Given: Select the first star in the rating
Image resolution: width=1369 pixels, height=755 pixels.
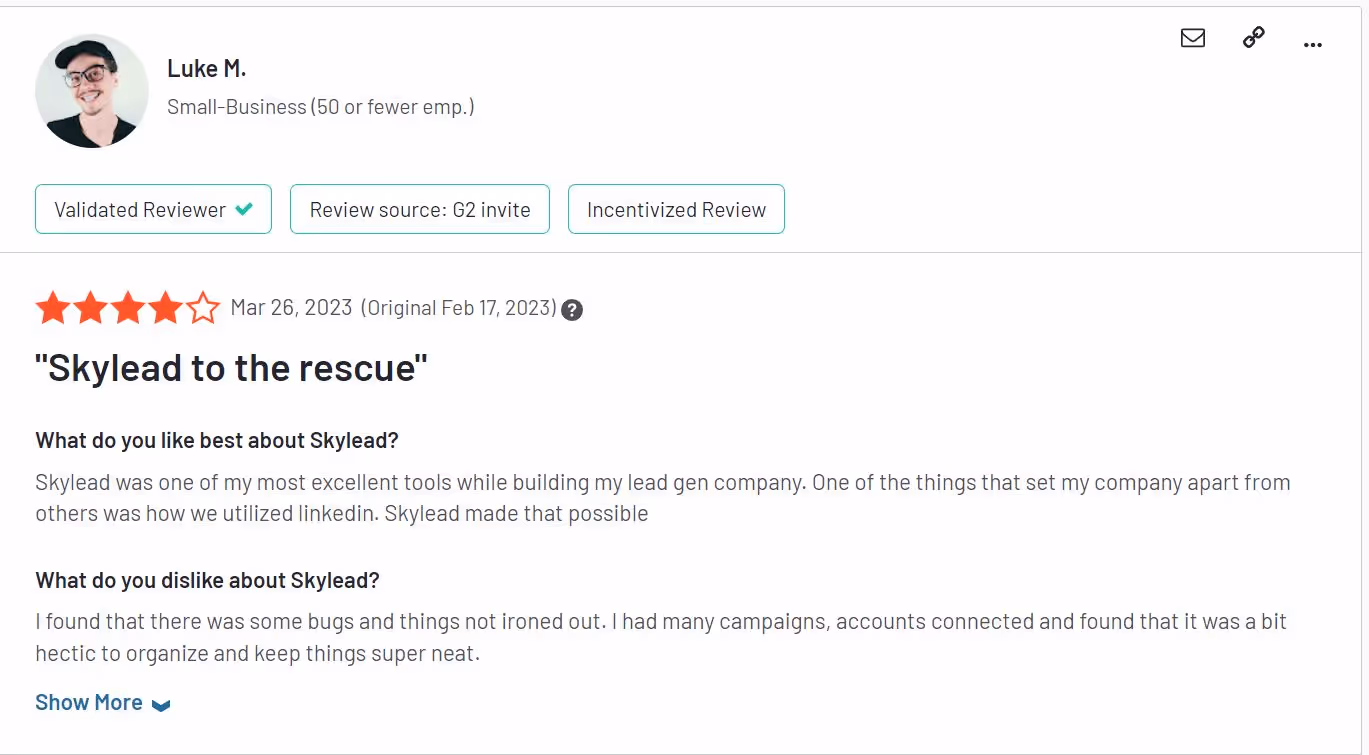Looking at the screenshot, I should pos(53,308).
